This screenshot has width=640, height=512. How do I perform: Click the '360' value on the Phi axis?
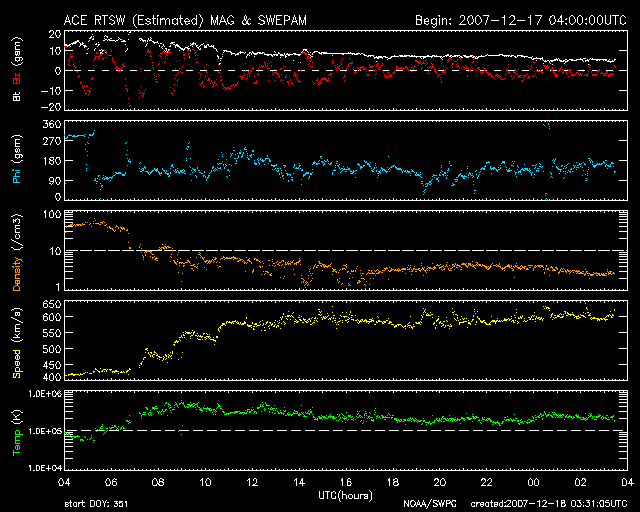(51, 124)
